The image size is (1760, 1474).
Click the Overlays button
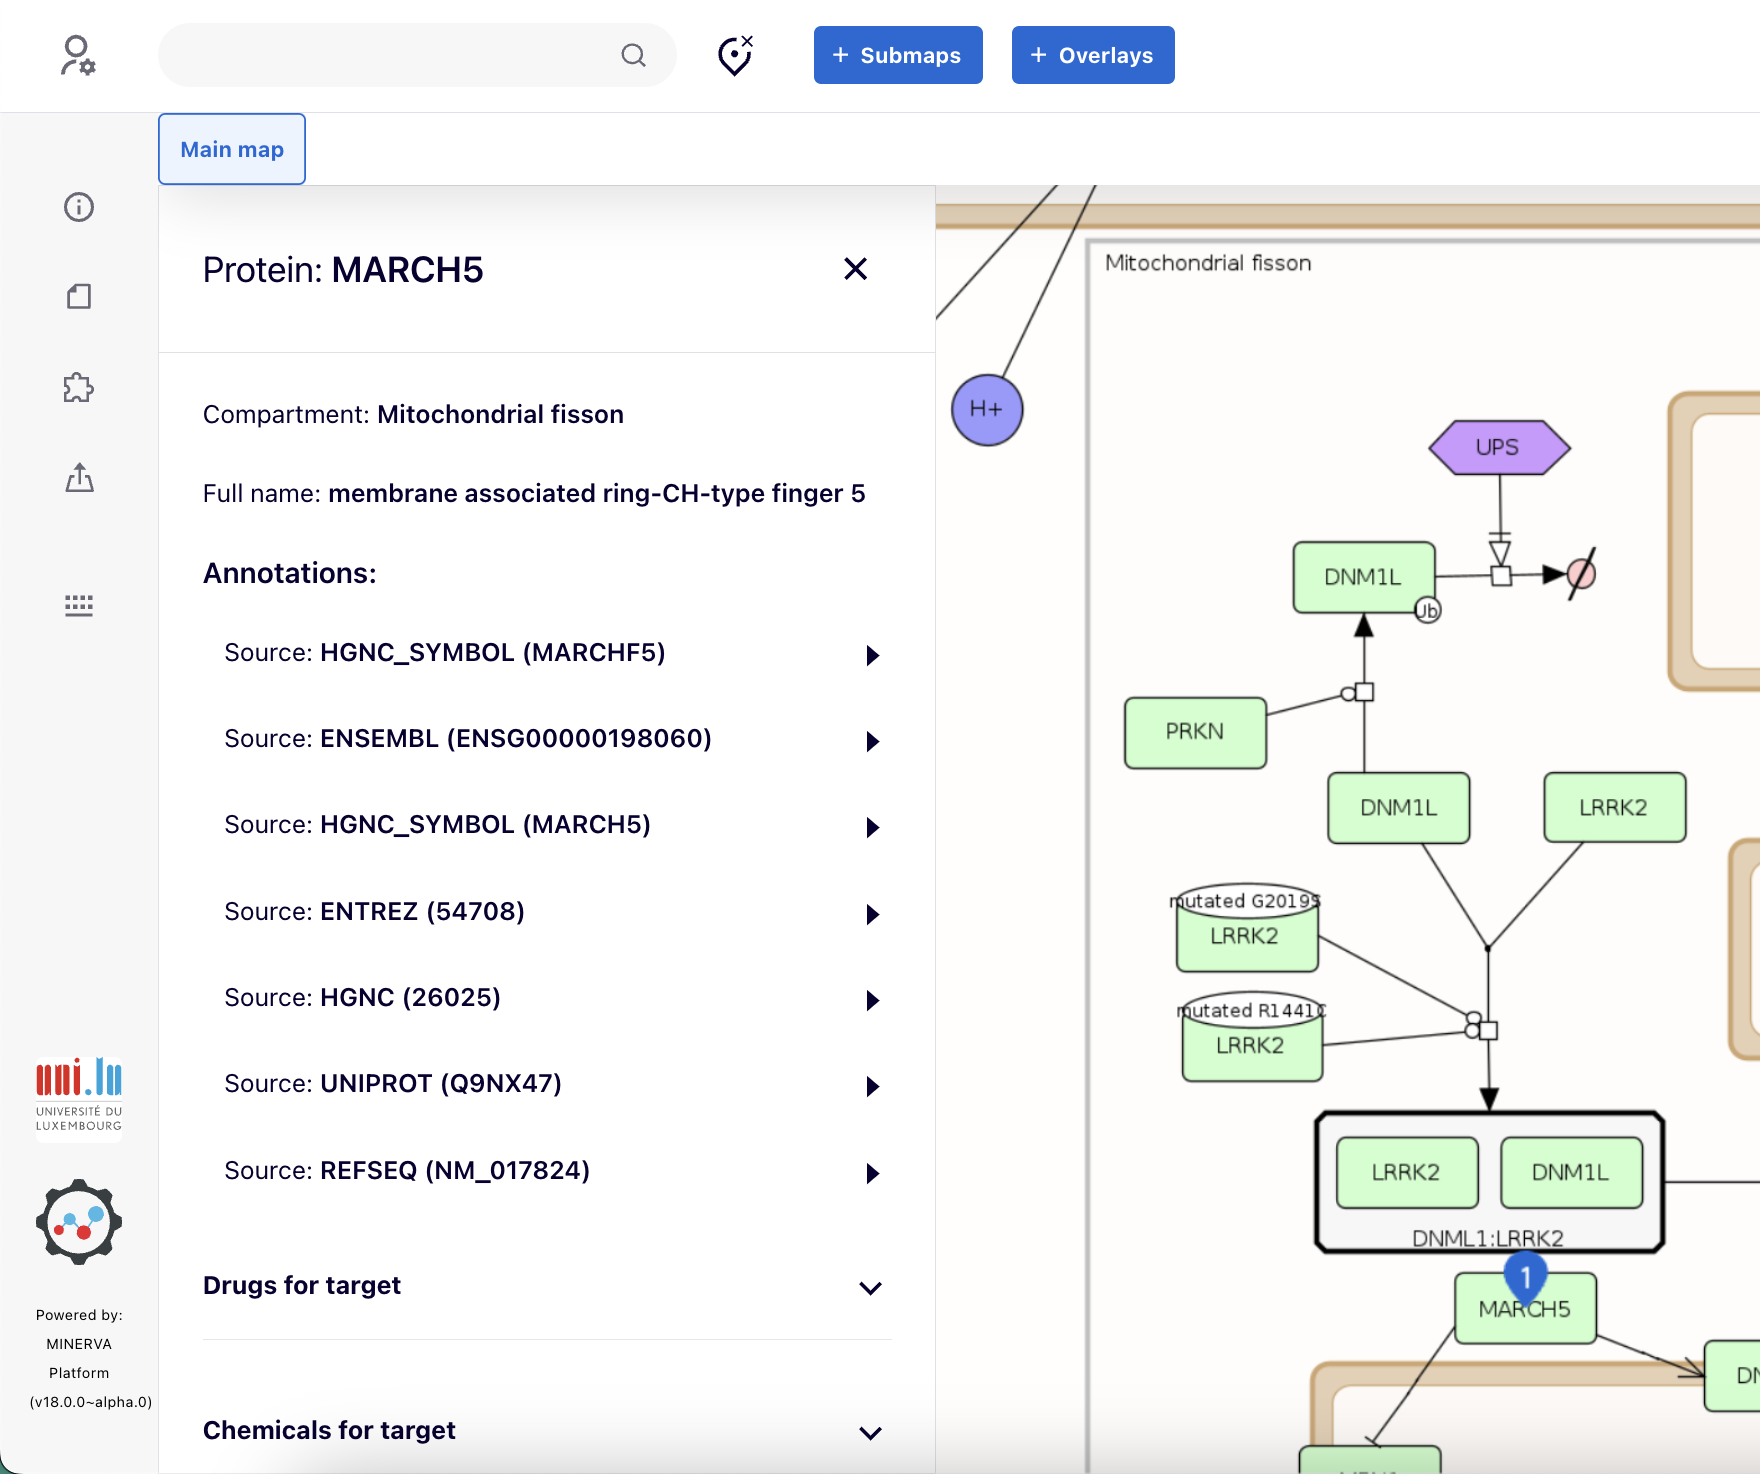[1092, 55]
